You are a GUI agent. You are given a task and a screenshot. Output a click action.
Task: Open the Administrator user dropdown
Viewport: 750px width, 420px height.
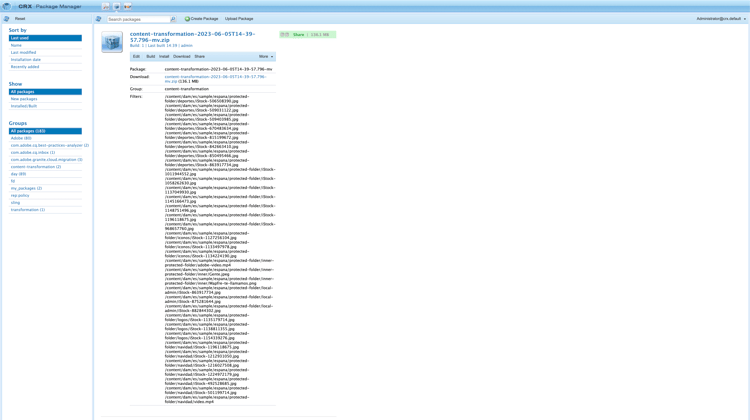721,19
